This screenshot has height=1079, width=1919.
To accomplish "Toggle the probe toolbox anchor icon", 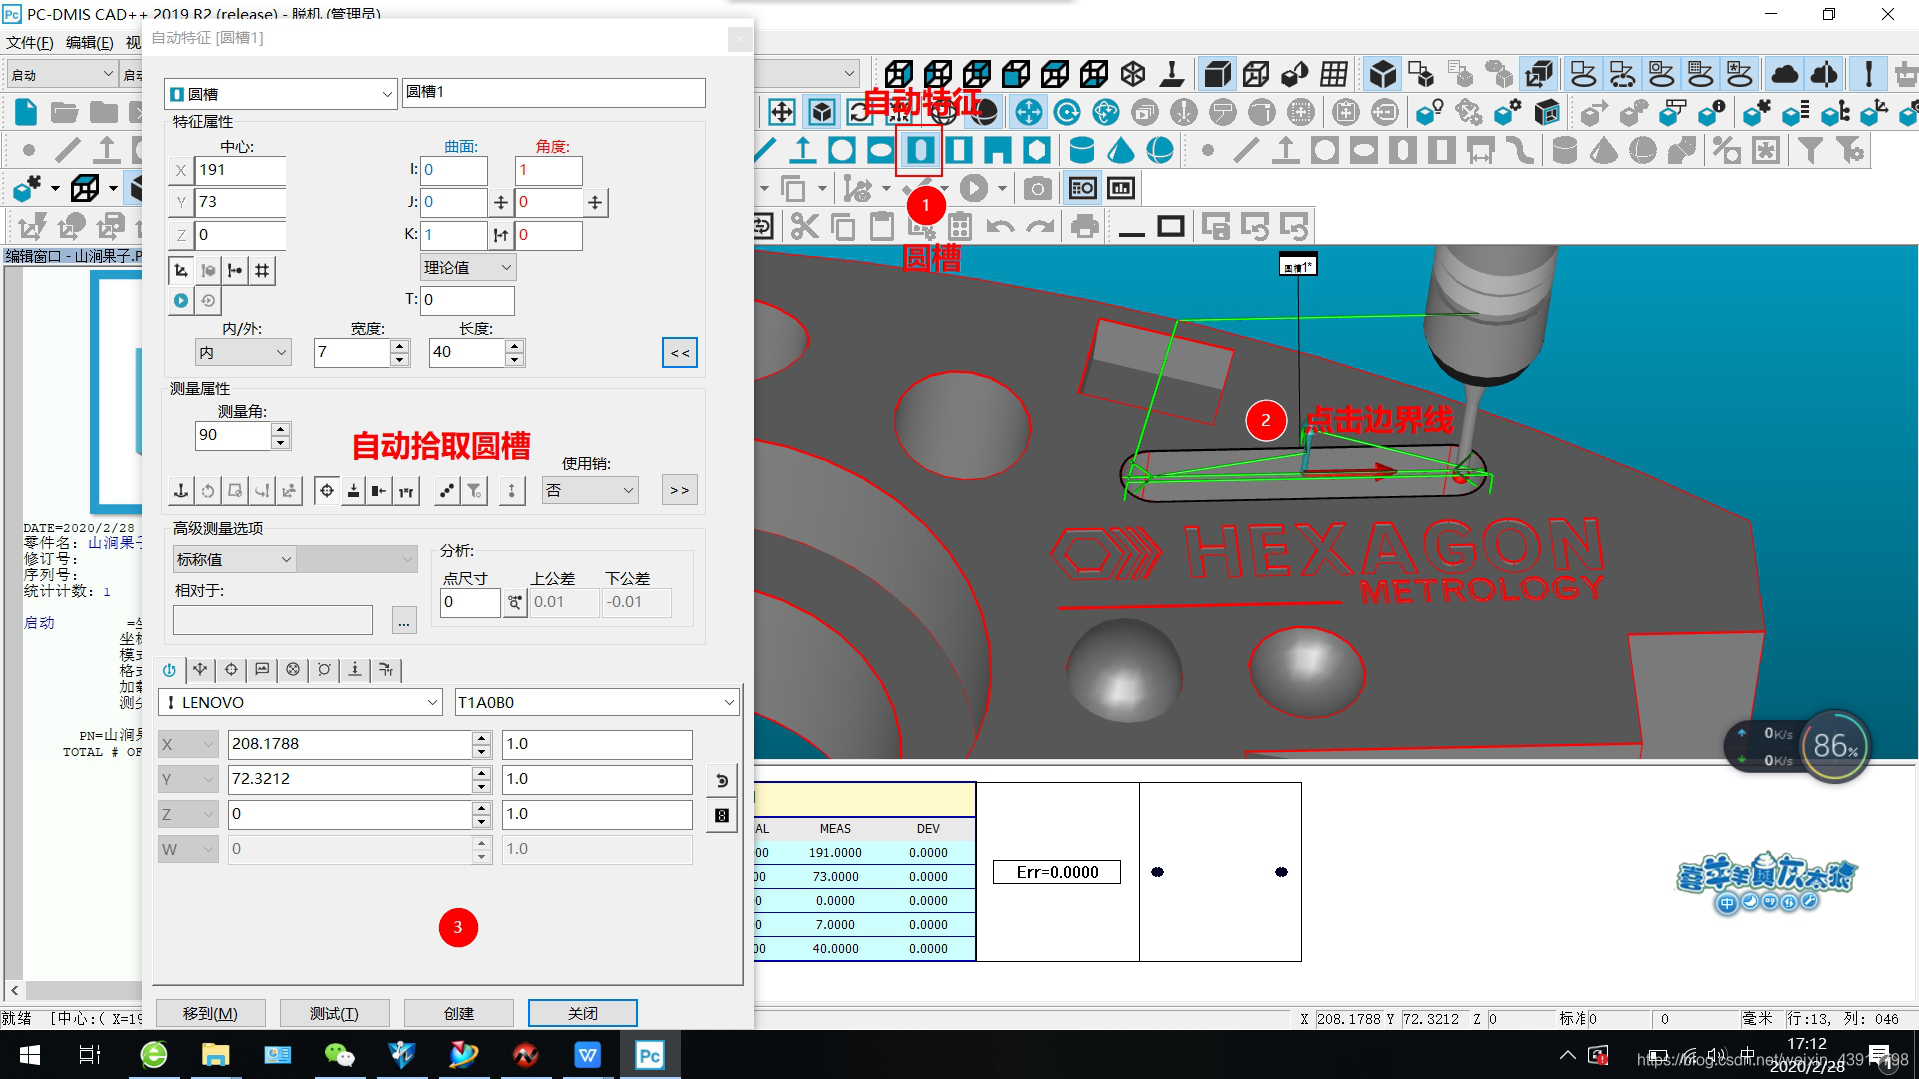I will tap(181, 491).
